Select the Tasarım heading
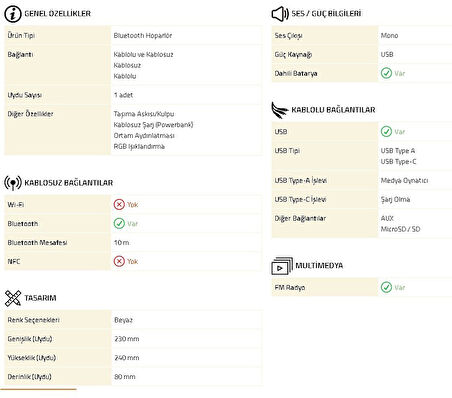The image size is (452, 398). pyautogui.click(x=40, y=298)
